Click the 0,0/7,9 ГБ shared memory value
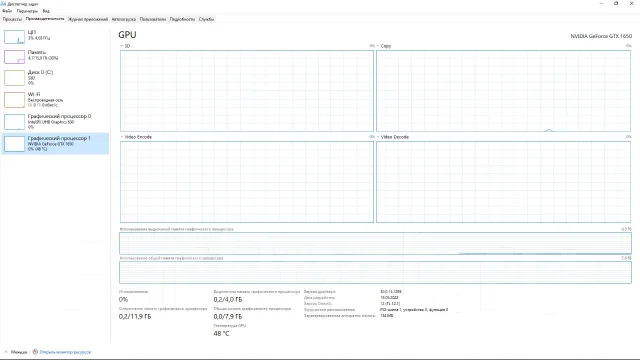Image resolution: width=640 pixels, height=360 pixels. pyautogui.click(x=228, y=317)
